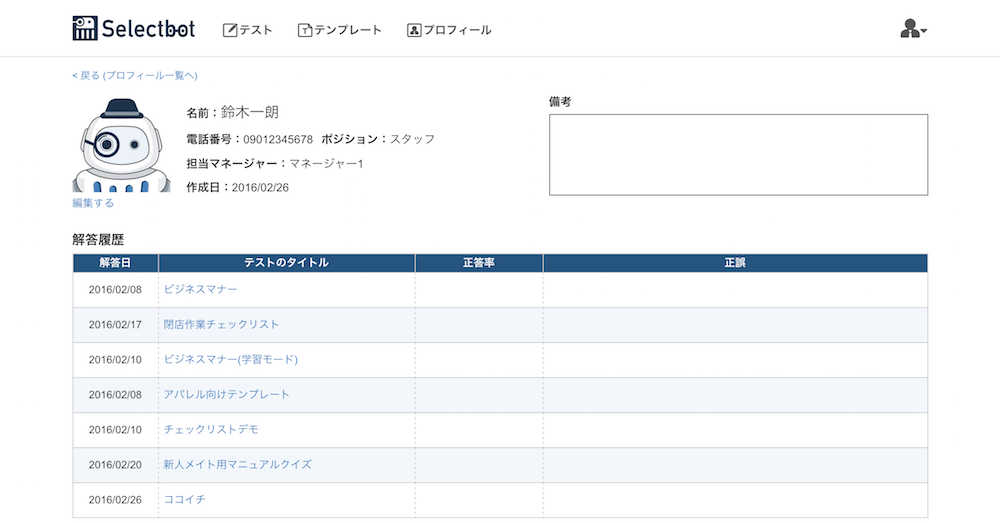Screen dimensions: 1000x523
Task: Click the robot profile avatar image
Action: pyautogui.click(x=121, y=145)
